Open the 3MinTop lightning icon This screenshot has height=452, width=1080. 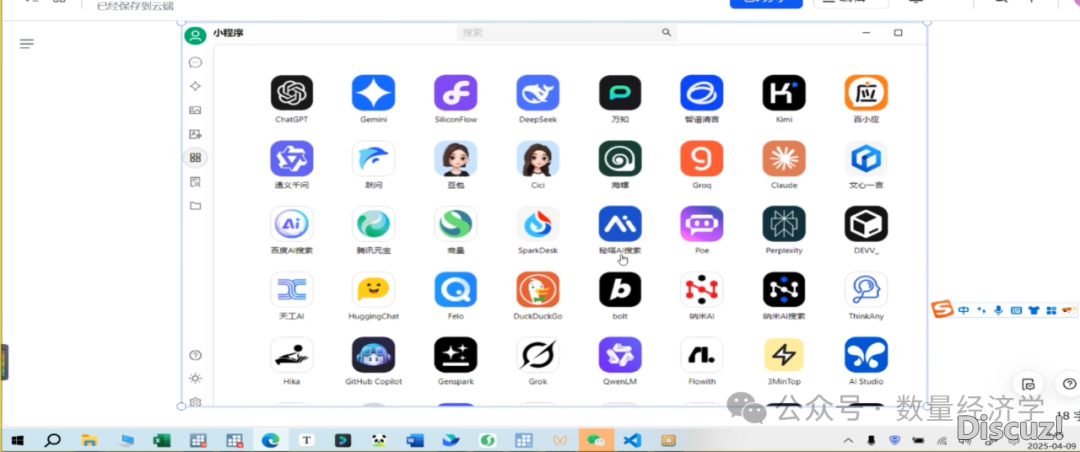pos(784,355)
